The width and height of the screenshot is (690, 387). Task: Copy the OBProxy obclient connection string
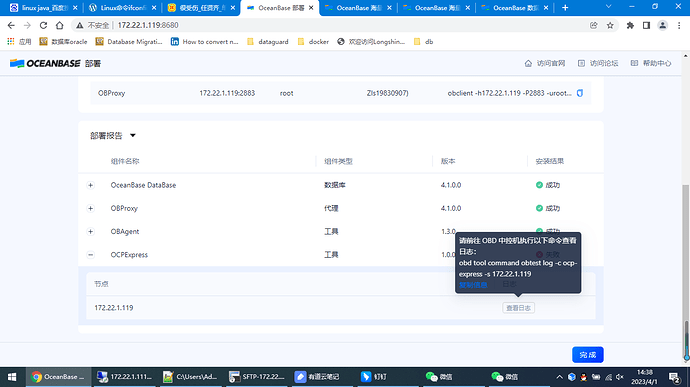click(x=580, y=93)
